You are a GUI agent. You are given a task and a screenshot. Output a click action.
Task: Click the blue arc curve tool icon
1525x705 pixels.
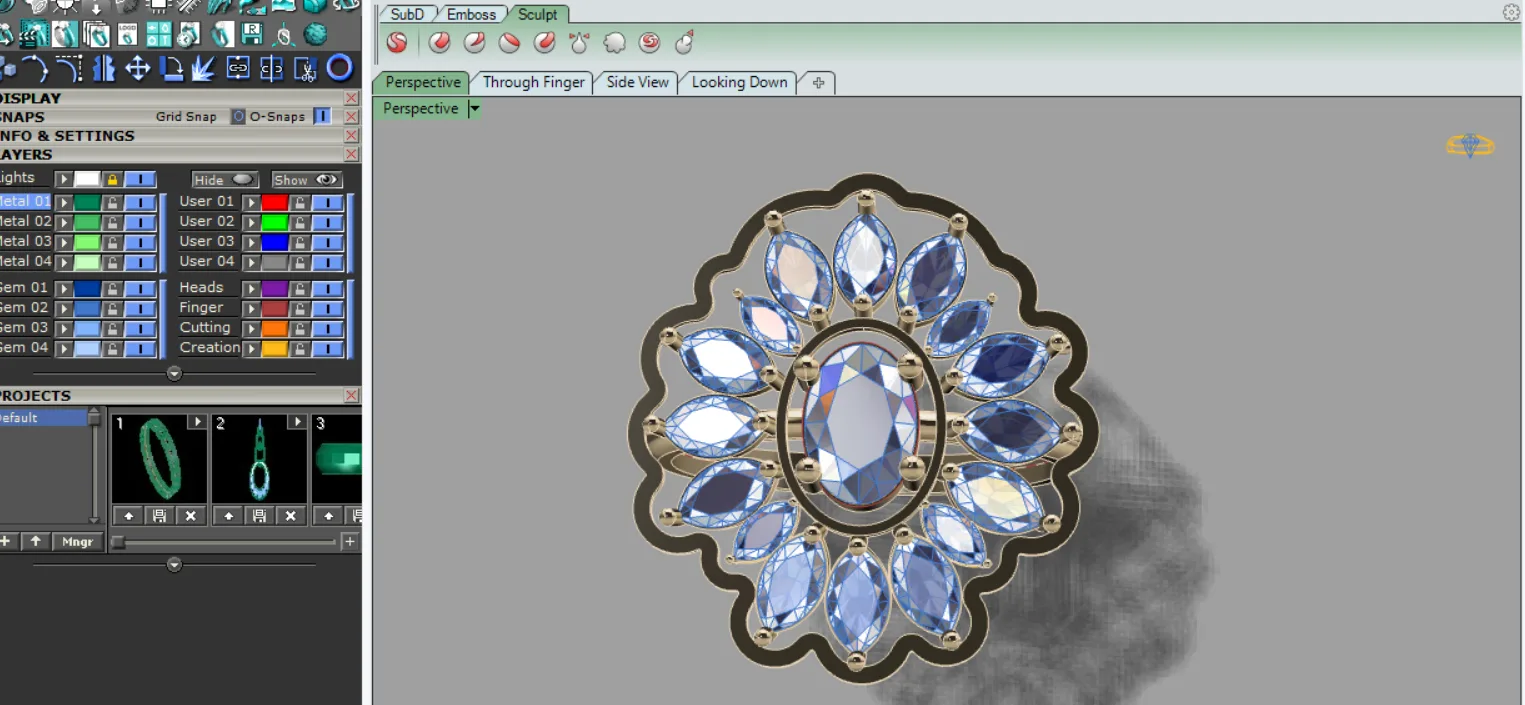(35, 68)
